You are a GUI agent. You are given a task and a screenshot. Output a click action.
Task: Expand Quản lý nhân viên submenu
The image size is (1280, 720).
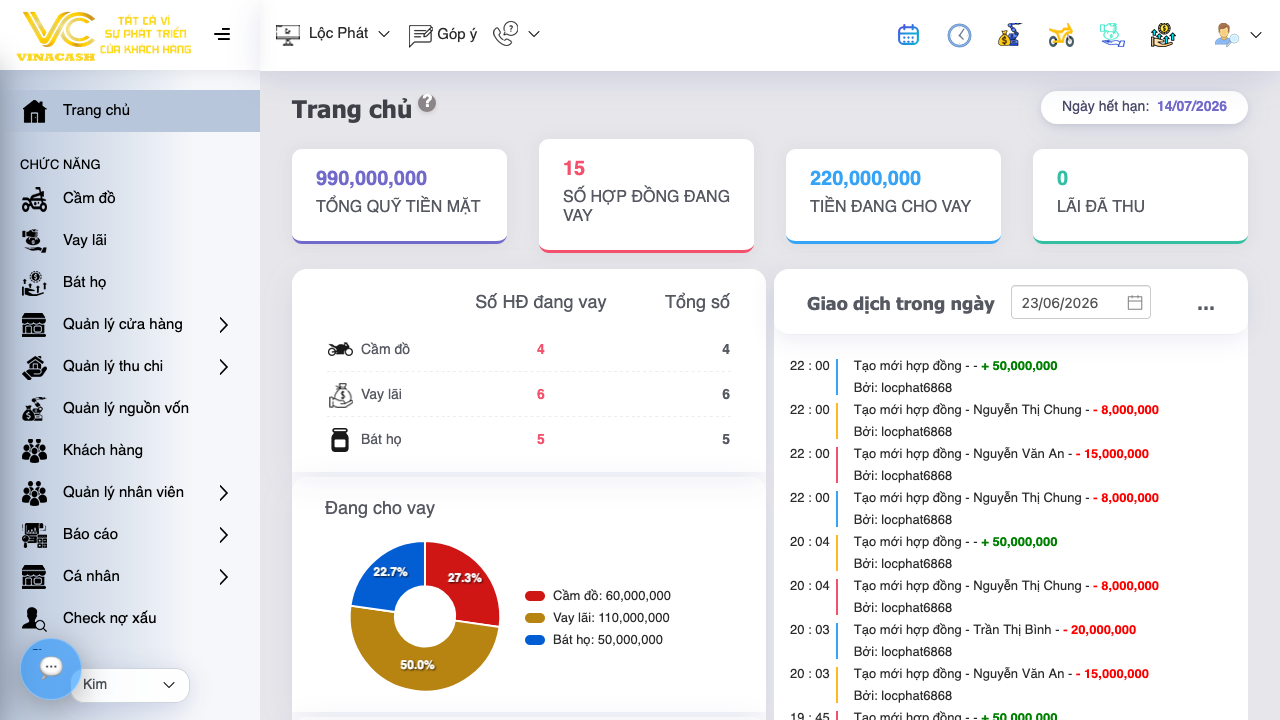pyautogui.click(x=224, y=492)
